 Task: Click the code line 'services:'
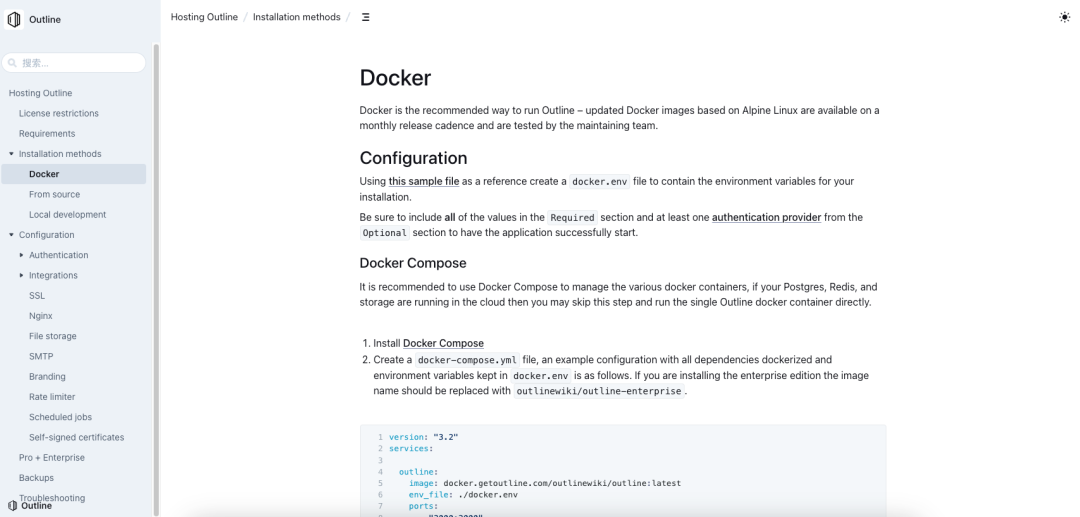click(411, 449)
